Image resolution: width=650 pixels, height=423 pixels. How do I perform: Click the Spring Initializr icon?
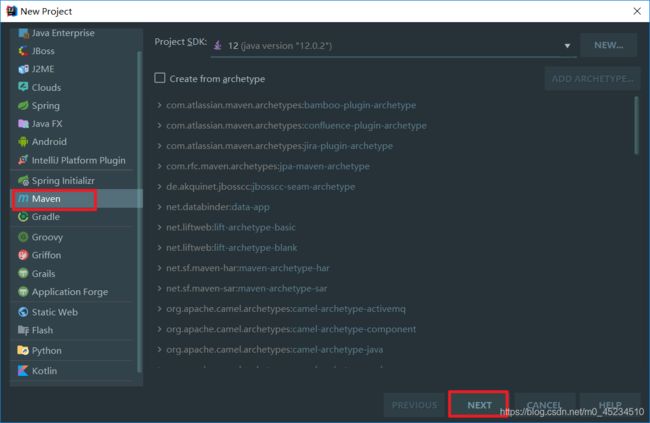click(23, 180)
